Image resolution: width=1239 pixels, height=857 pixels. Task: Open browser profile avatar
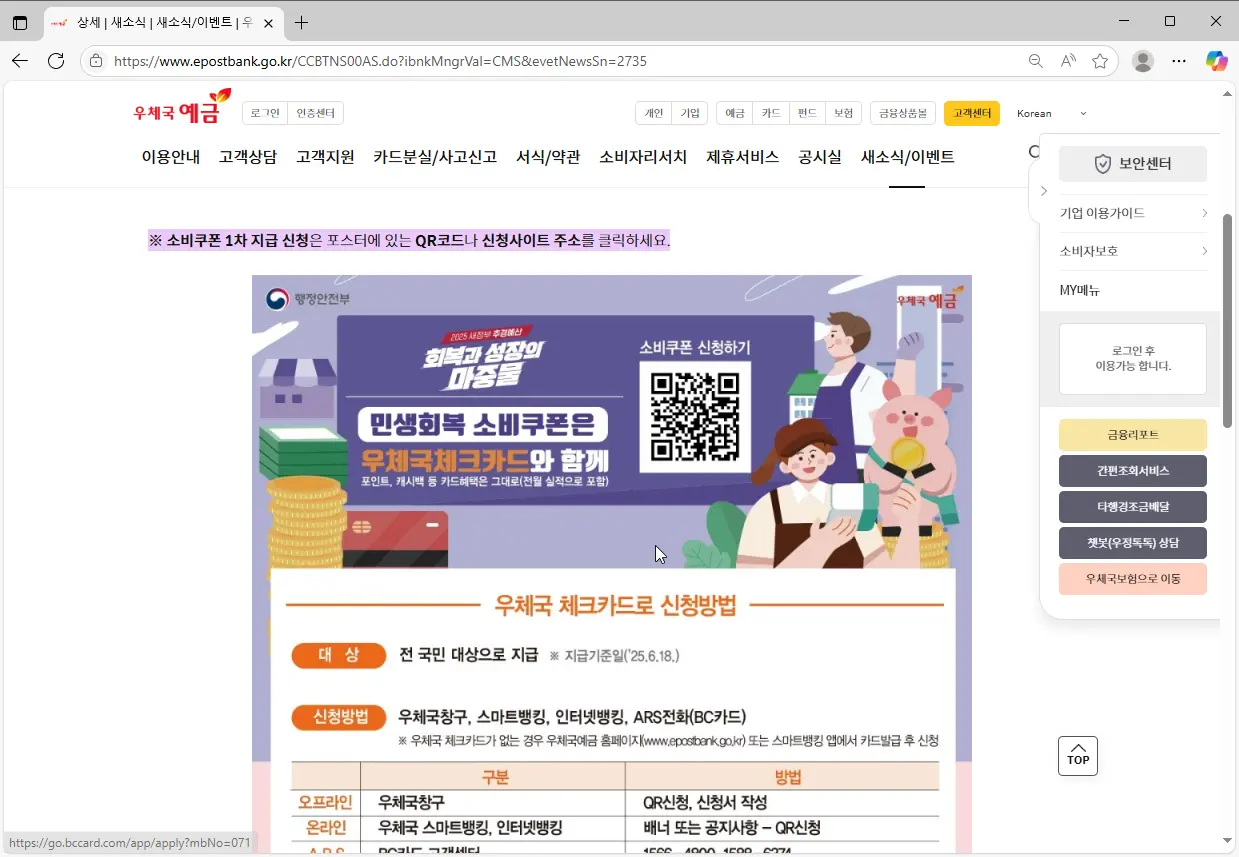(1142, 61)
